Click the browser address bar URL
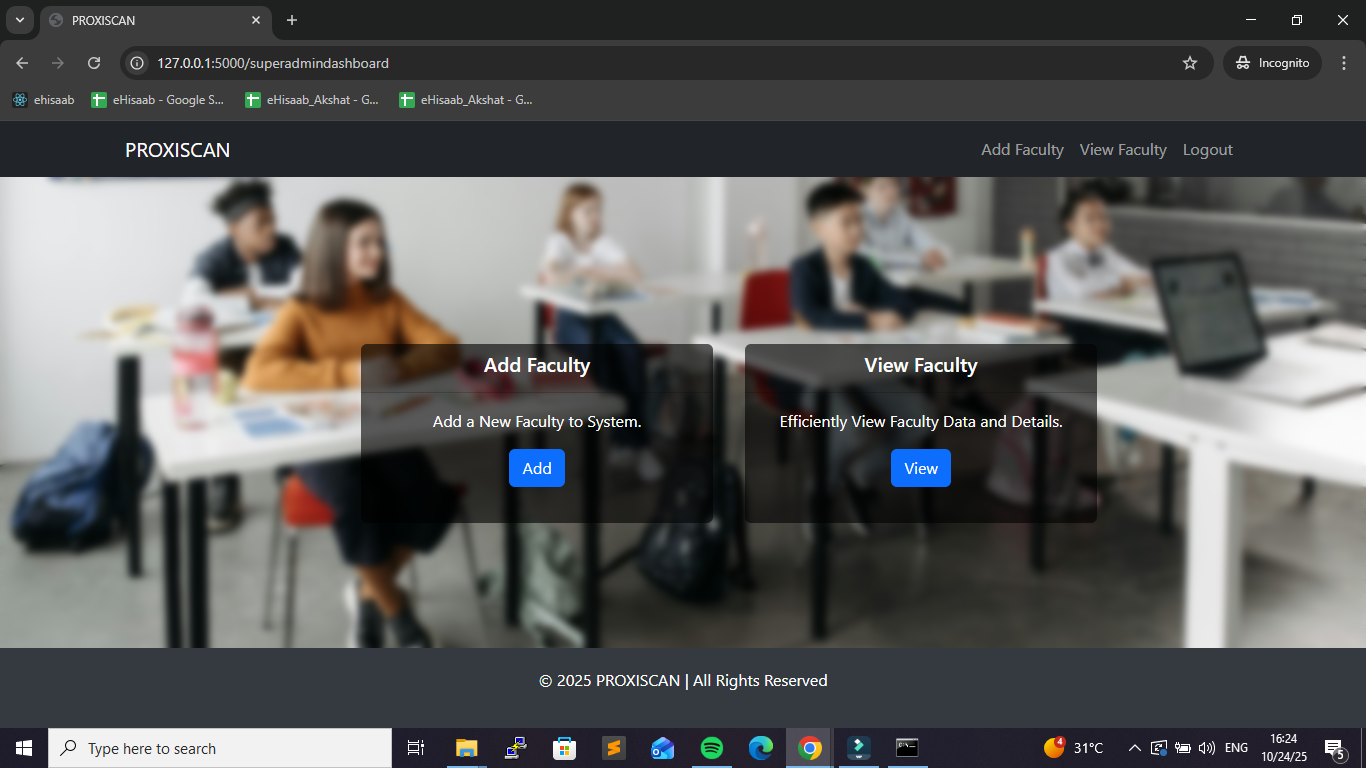1366x768 pixels. [x=273, y=63]
